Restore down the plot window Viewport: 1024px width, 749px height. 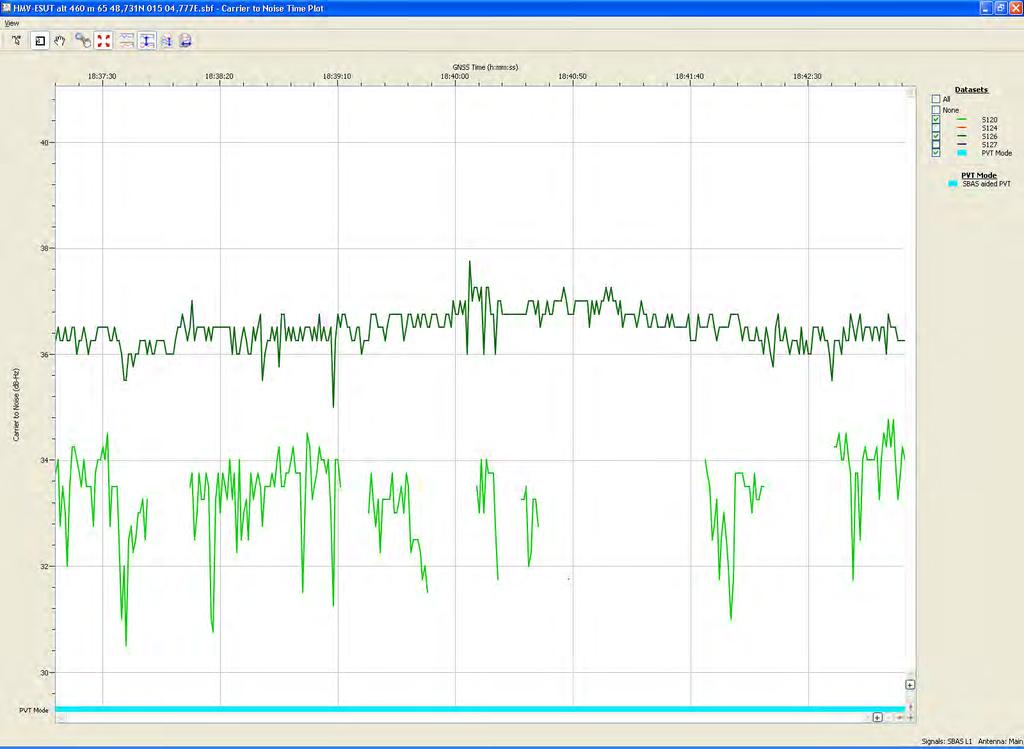pos(1000,8)
